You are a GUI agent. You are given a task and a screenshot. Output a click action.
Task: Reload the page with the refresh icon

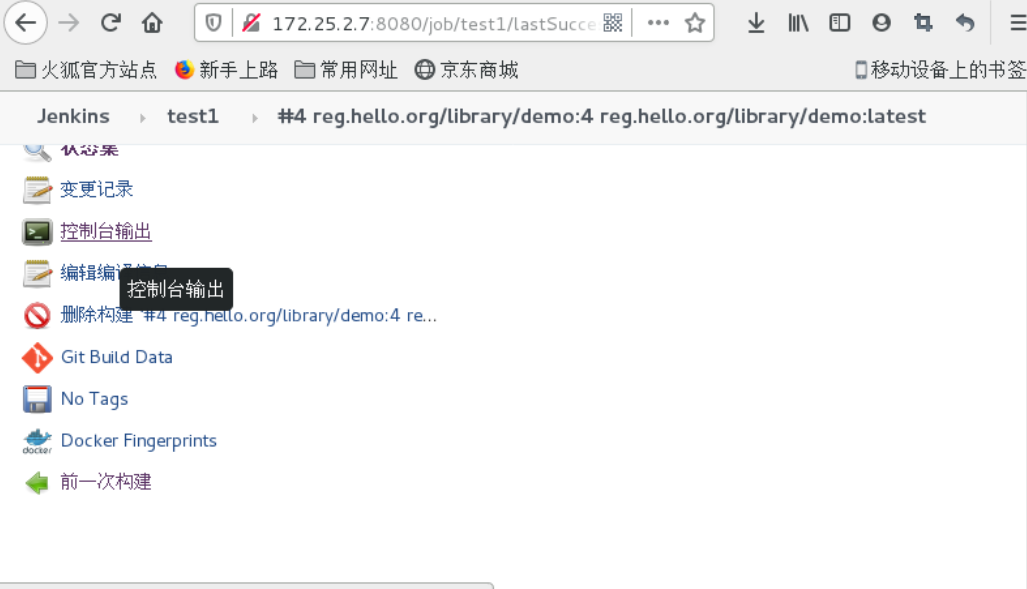tap(111, 23)
